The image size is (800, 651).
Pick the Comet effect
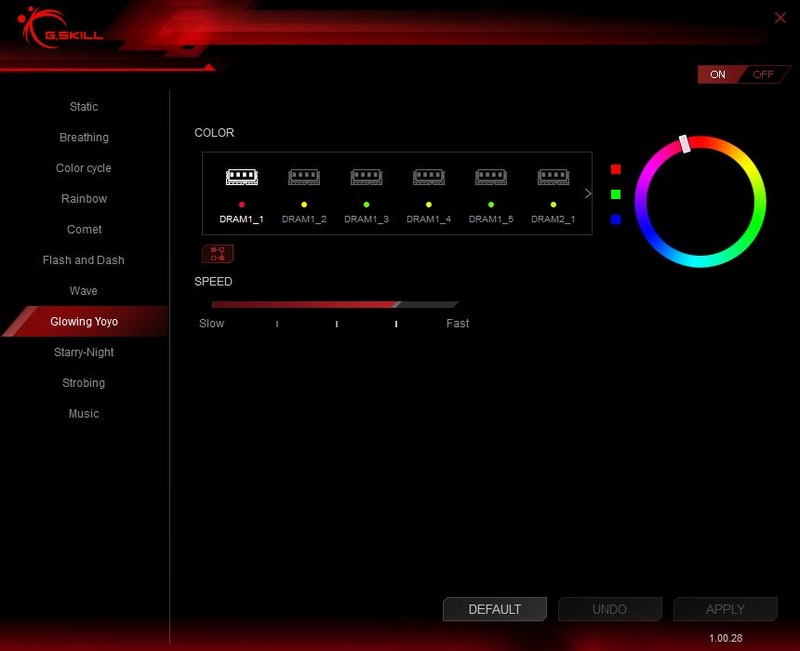84,230
